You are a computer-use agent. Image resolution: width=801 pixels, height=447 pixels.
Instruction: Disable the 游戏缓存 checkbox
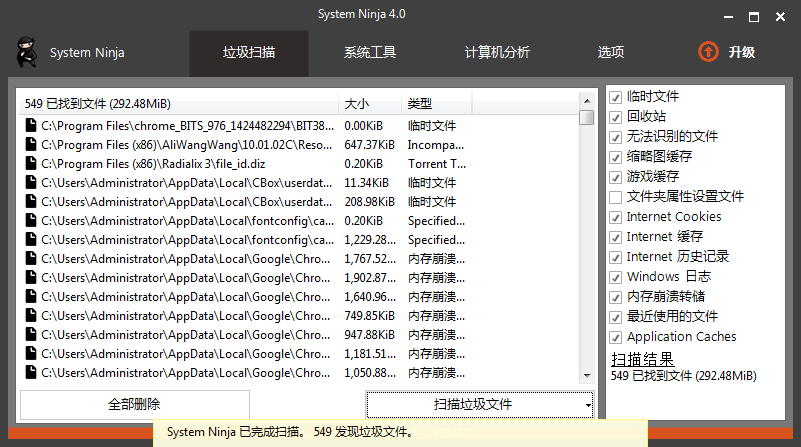(616, 177)
